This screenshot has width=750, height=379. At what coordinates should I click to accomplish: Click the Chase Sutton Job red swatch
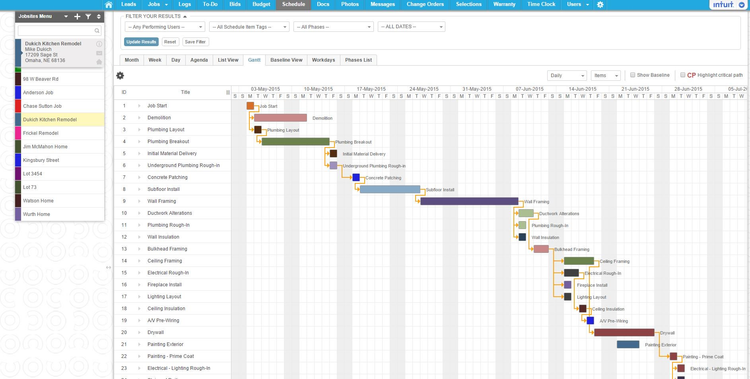tap(18, 106)
